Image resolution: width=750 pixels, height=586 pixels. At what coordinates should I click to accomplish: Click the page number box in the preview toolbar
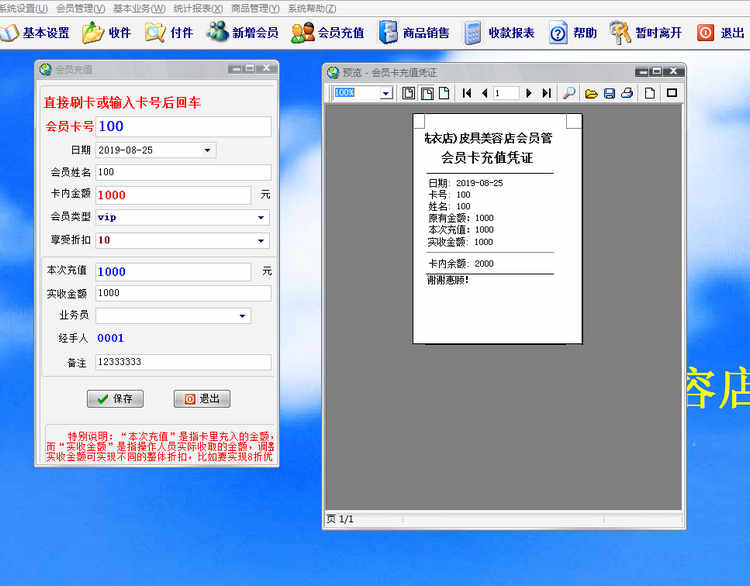(x=506, y=93)
